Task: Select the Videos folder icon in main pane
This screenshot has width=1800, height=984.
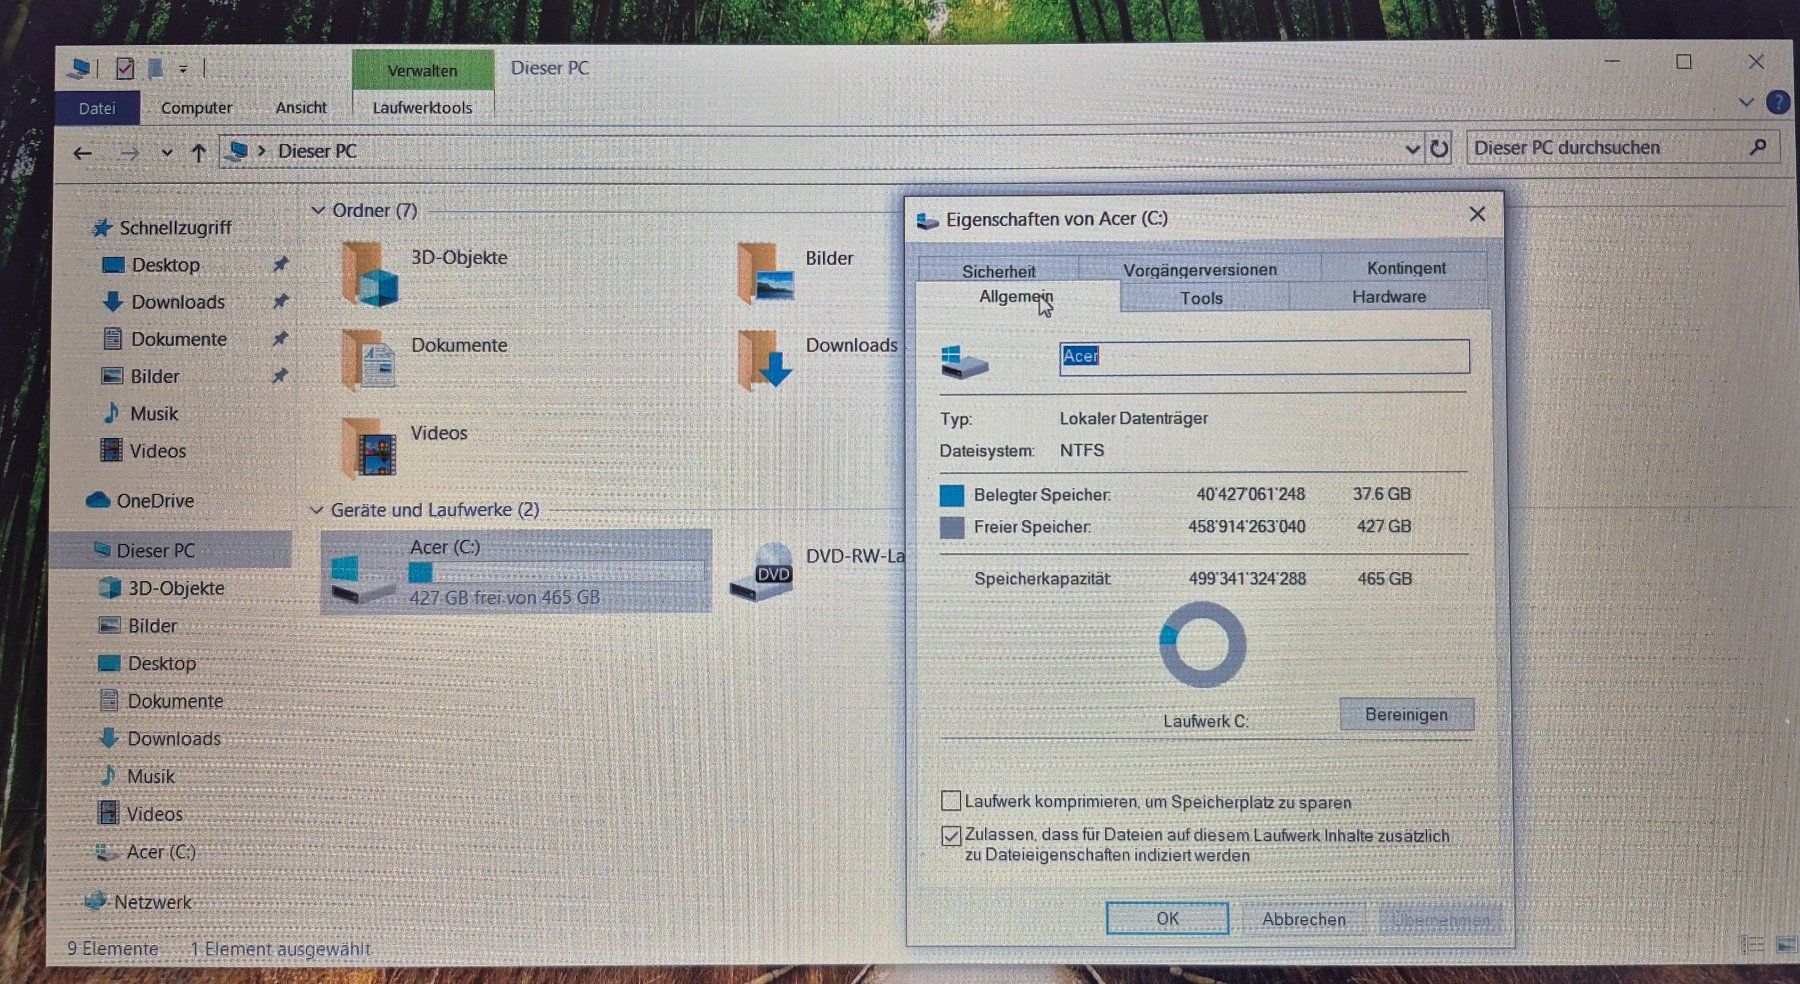Action: (368, 448)
